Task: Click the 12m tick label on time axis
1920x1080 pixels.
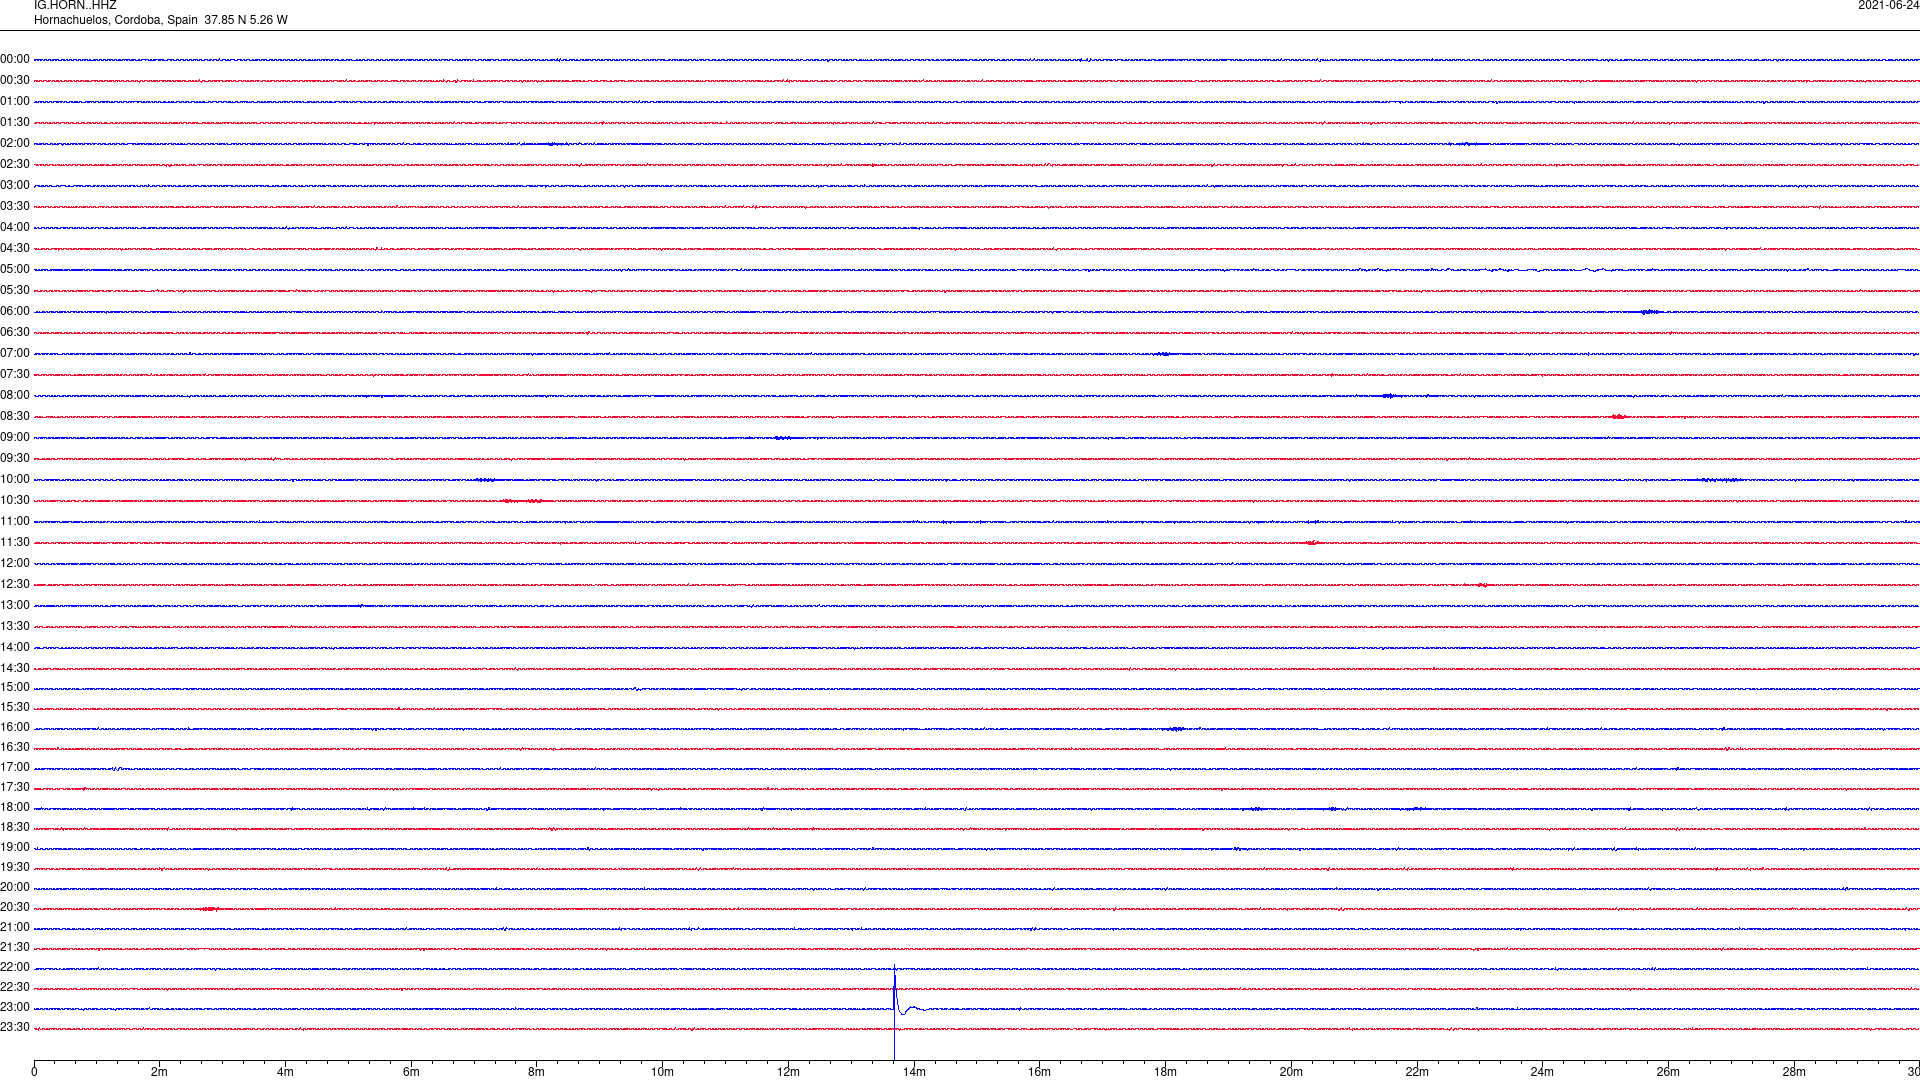Action: 788,1072
